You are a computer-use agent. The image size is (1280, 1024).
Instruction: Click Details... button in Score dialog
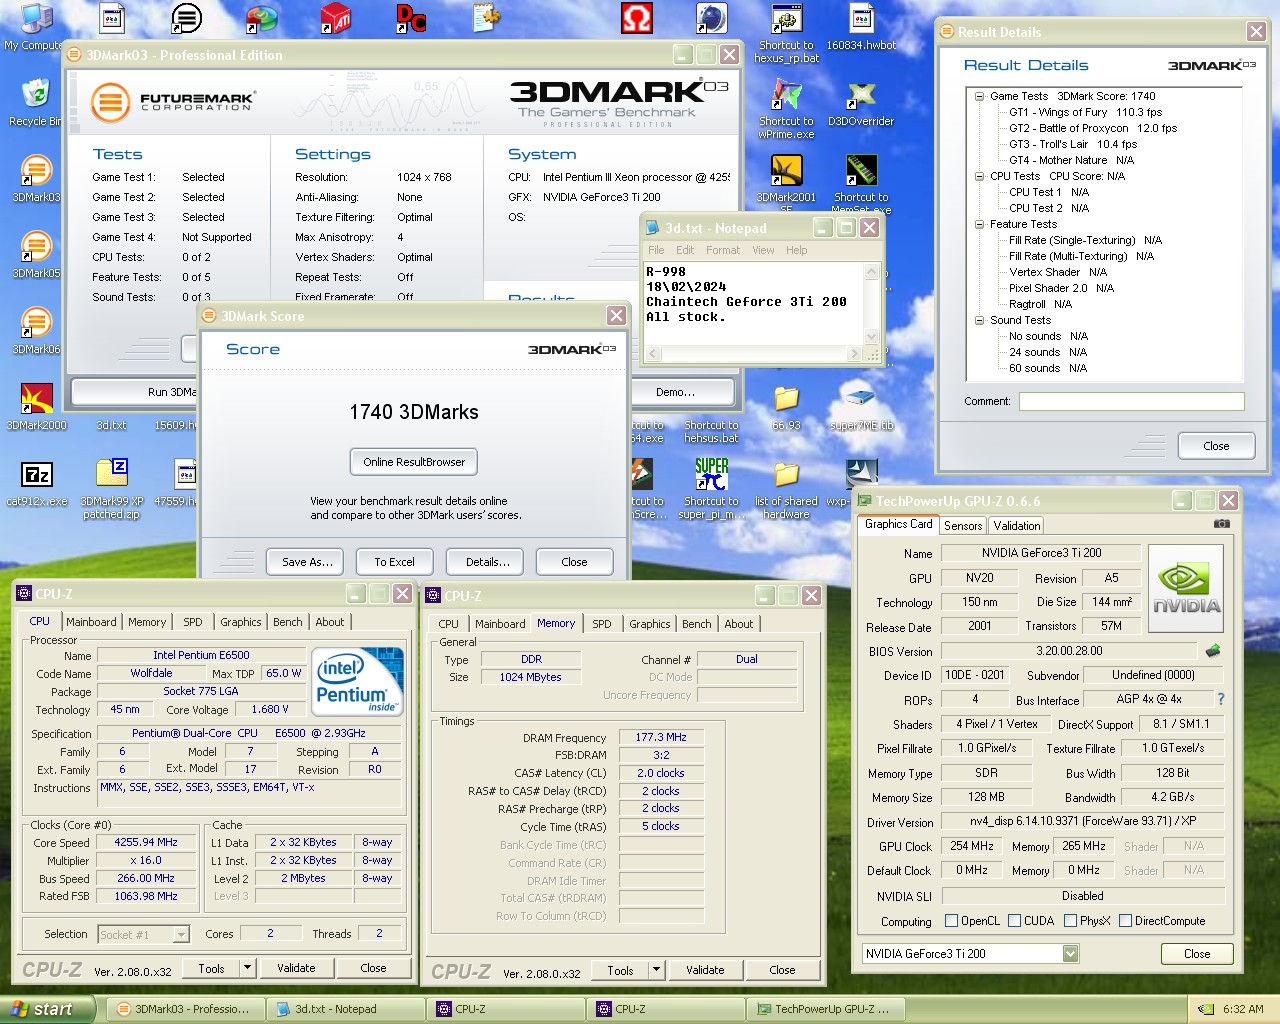[487, 562]
